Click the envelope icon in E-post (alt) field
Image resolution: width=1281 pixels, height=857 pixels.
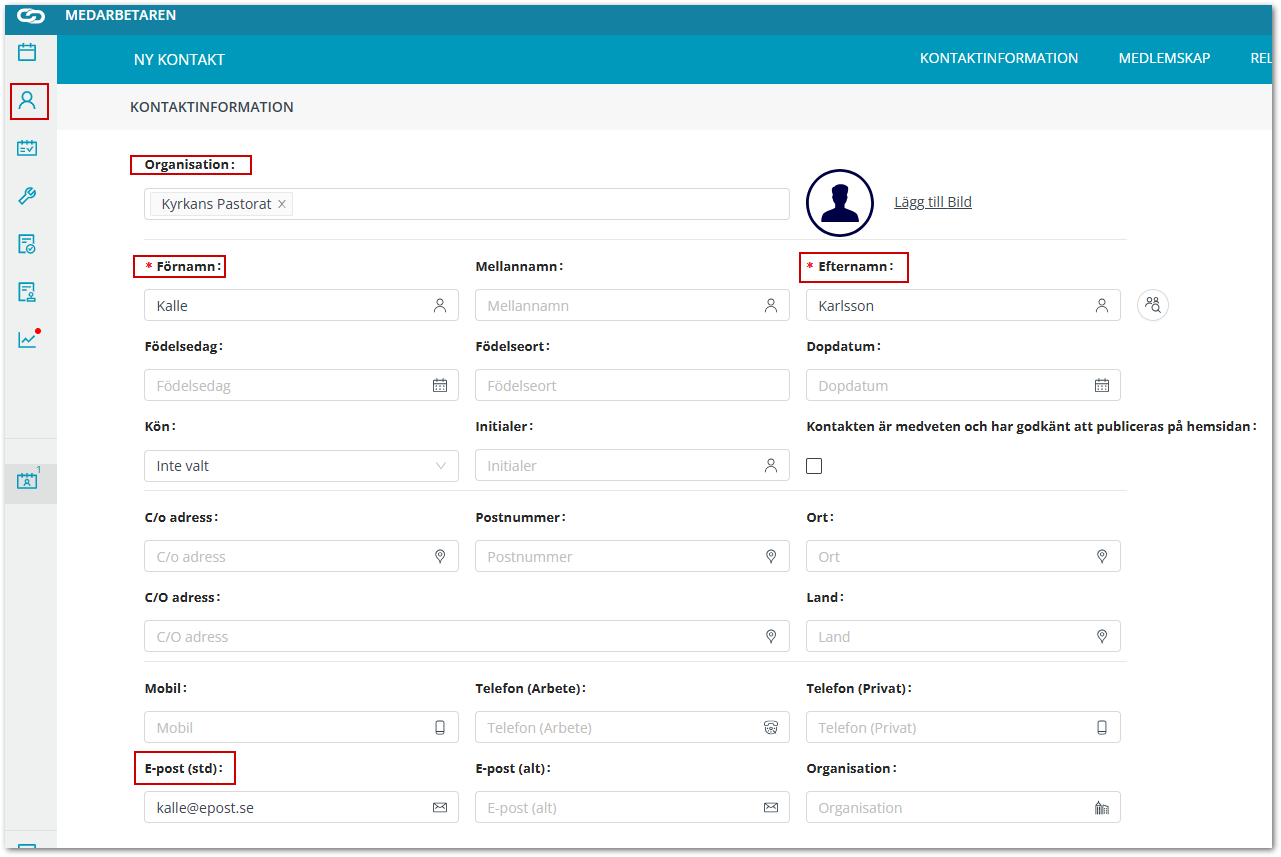[x=771, y=808]
